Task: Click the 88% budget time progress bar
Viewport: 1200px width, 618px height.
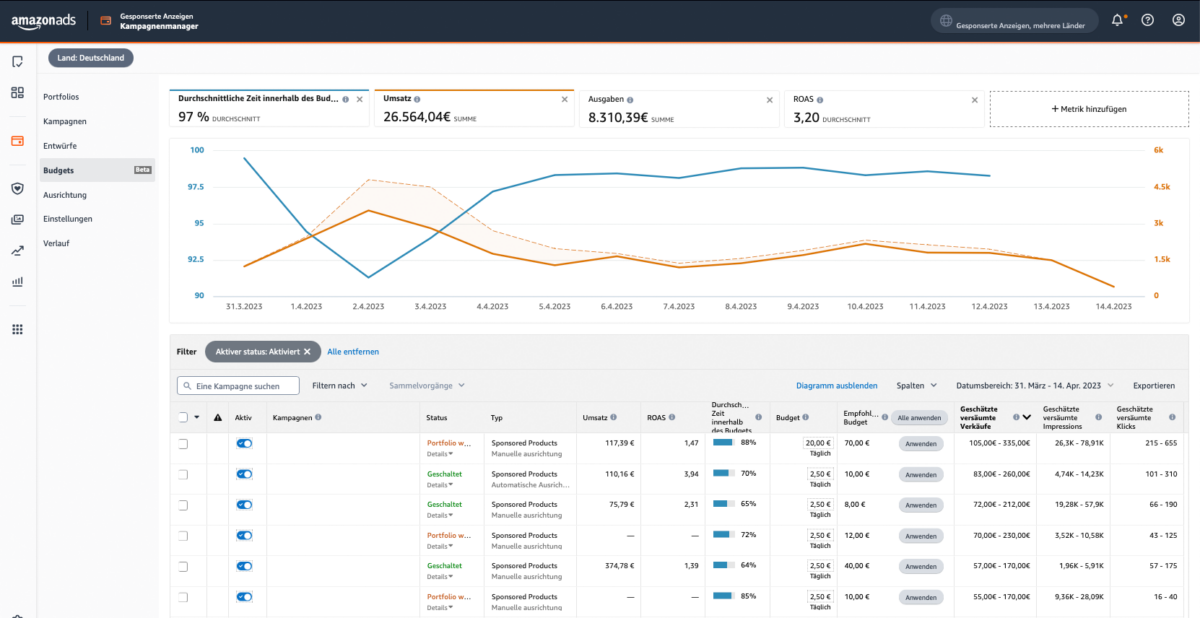Action: pos(724,442)
